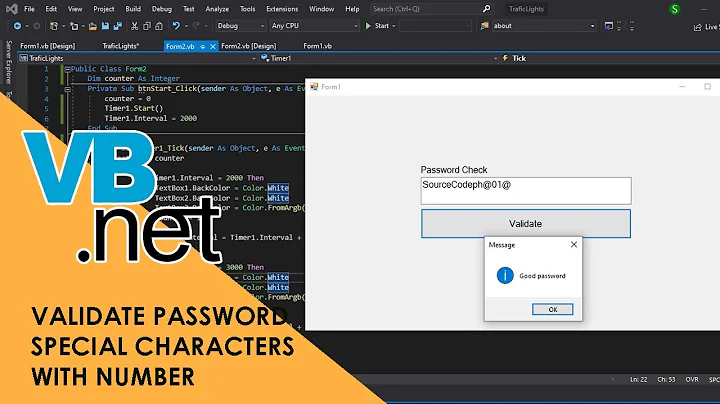The image size is (720, 404).
Task: Click the 'Good password' message text
Action: tap(542, 276)
